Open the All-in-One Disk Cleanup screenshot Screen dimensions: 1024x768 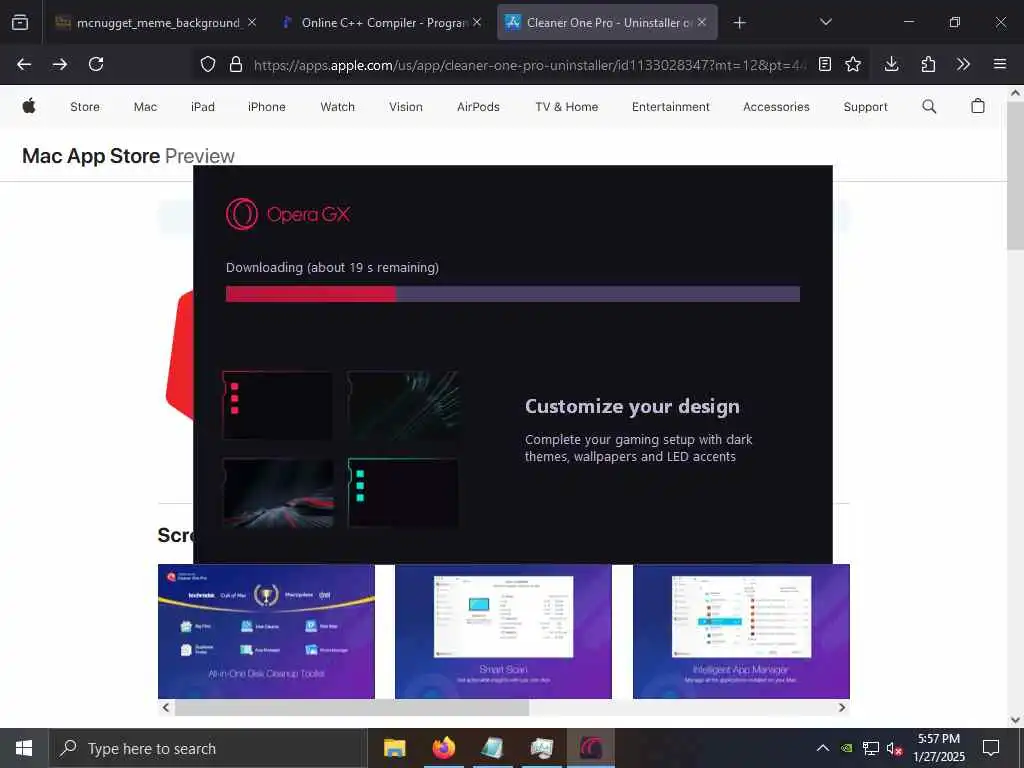click(x=266, y=632)
